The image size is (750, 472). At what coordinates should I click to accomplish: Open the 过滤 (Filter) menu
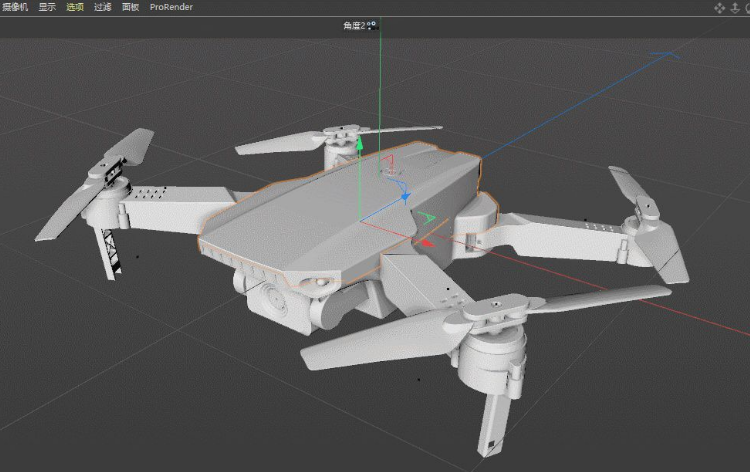point(103,7)
